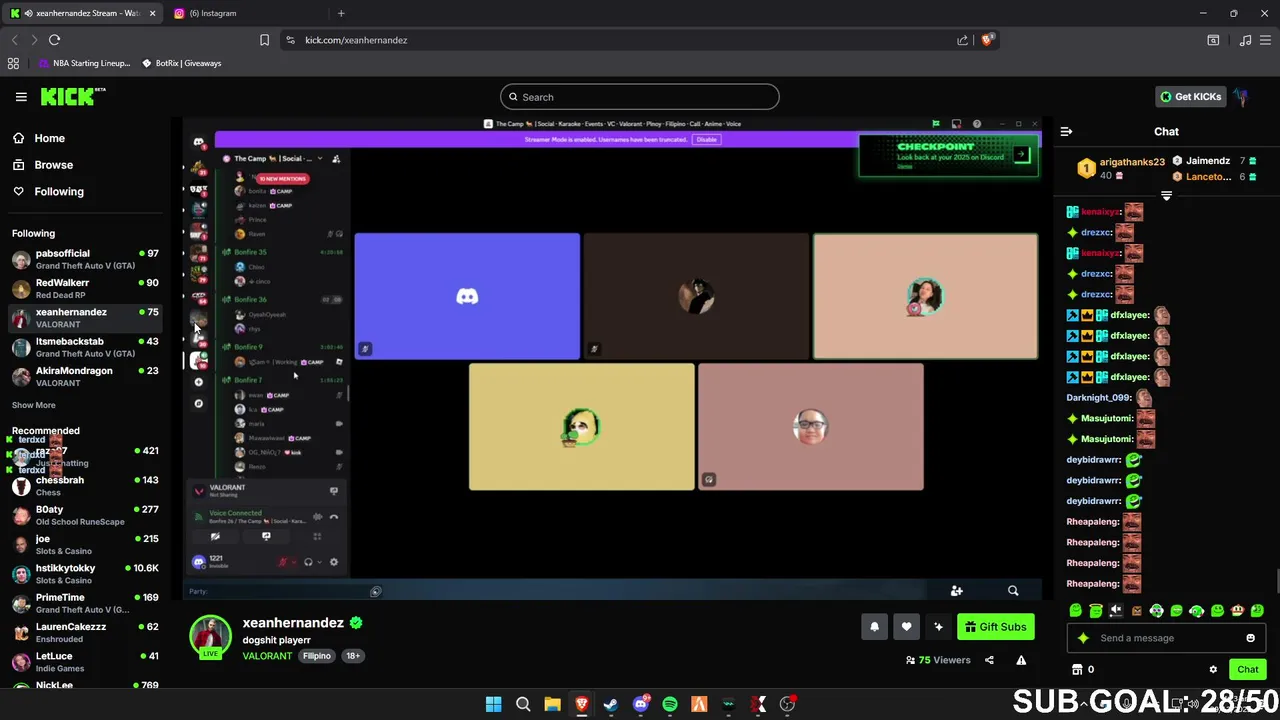Viewport: 1280px width, 720px height.
Task: Open File Explorer from the taskbar
Action: coord(552,704)
